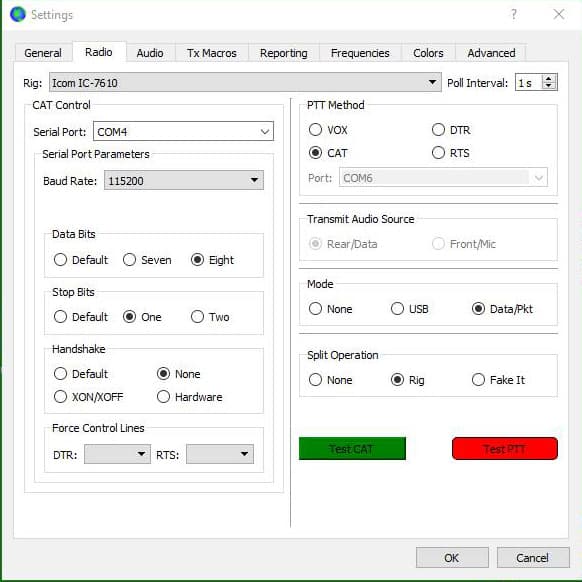This screenshot has height=582, width=582.
Task: Click the question mark help icon
Action: [514, 14]
